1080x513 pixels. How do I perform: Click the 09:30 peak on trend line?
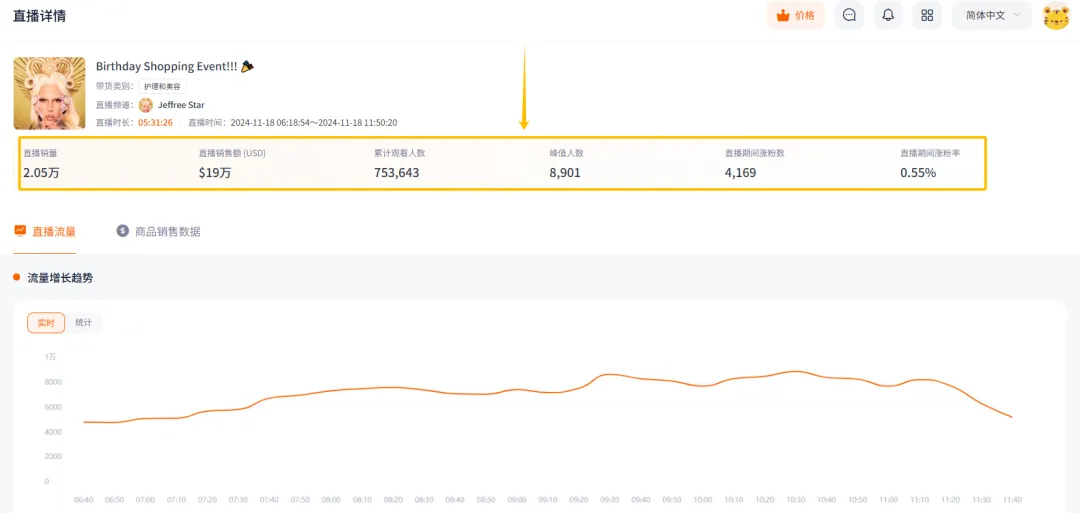tap(610, 375)
